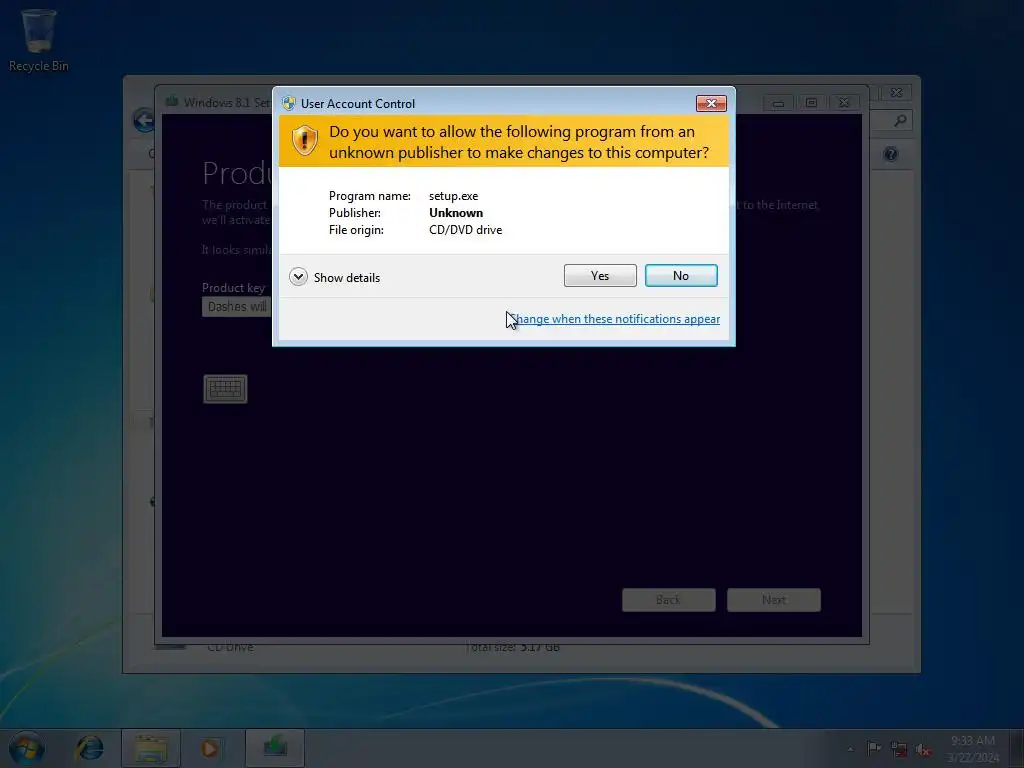Click Back button in Windows 8.1 Setup
The height and width of the screenshot is (768, 1024).
coord(669,600)
